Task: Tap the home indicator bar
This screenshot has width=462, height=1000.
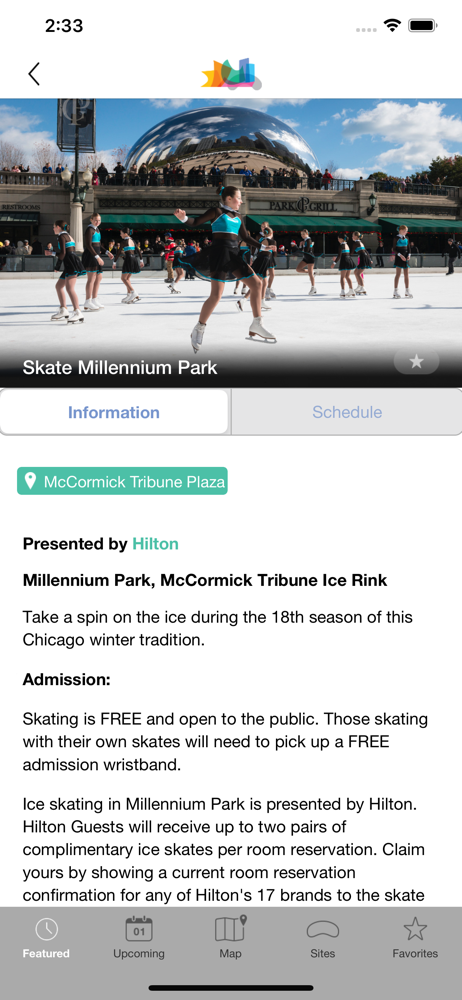Action: tap(231, 988)
